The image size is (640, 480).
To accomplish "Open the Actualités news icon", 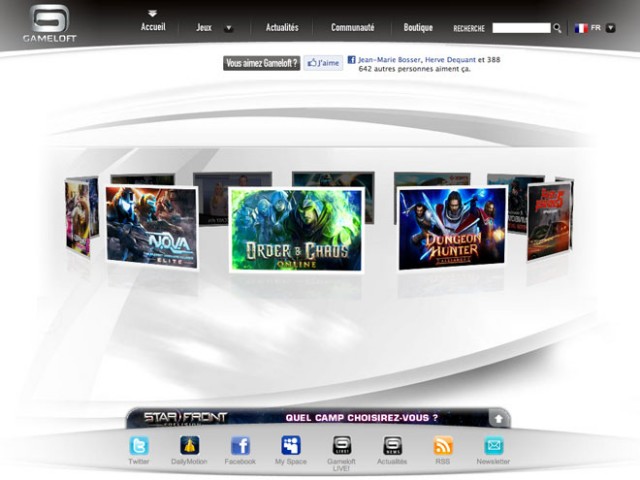I will (392, 445).
